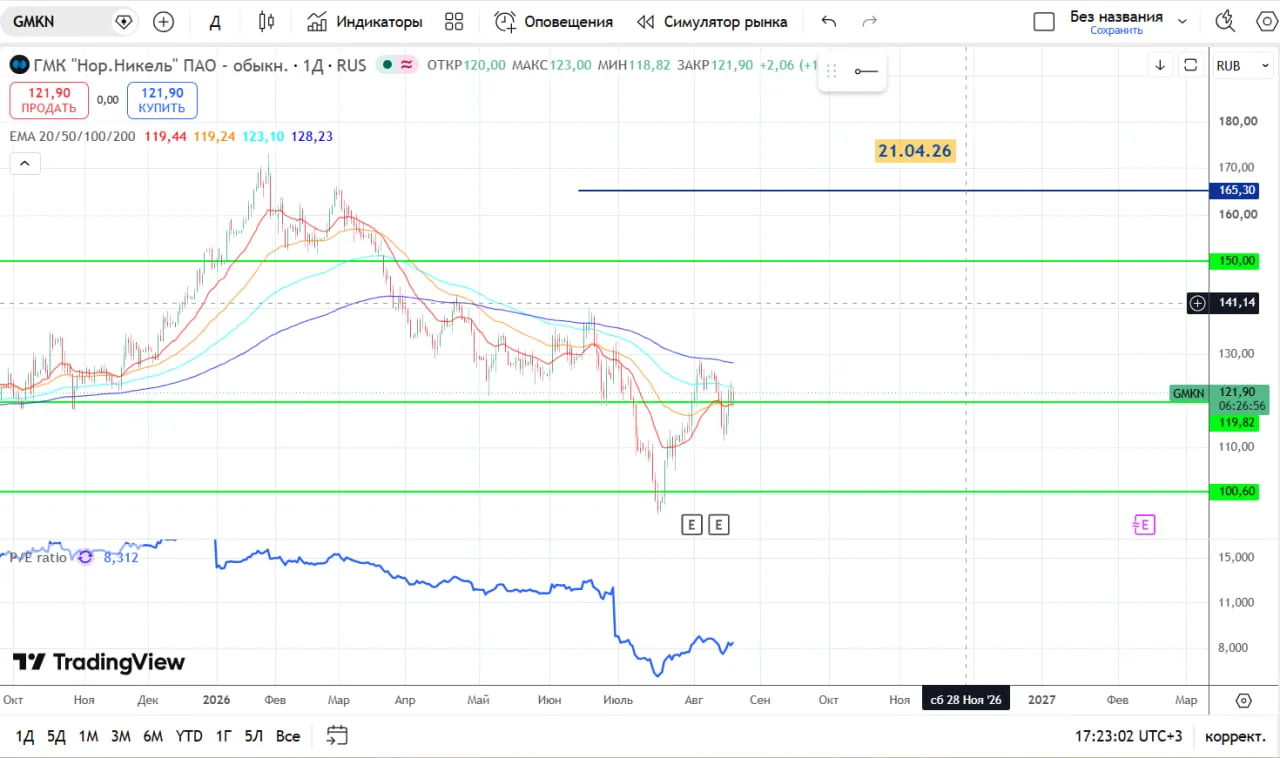Expand the layout name dropdown arrow
The height and width of the screenshot is (758, 1280).
pos(1183,21)
